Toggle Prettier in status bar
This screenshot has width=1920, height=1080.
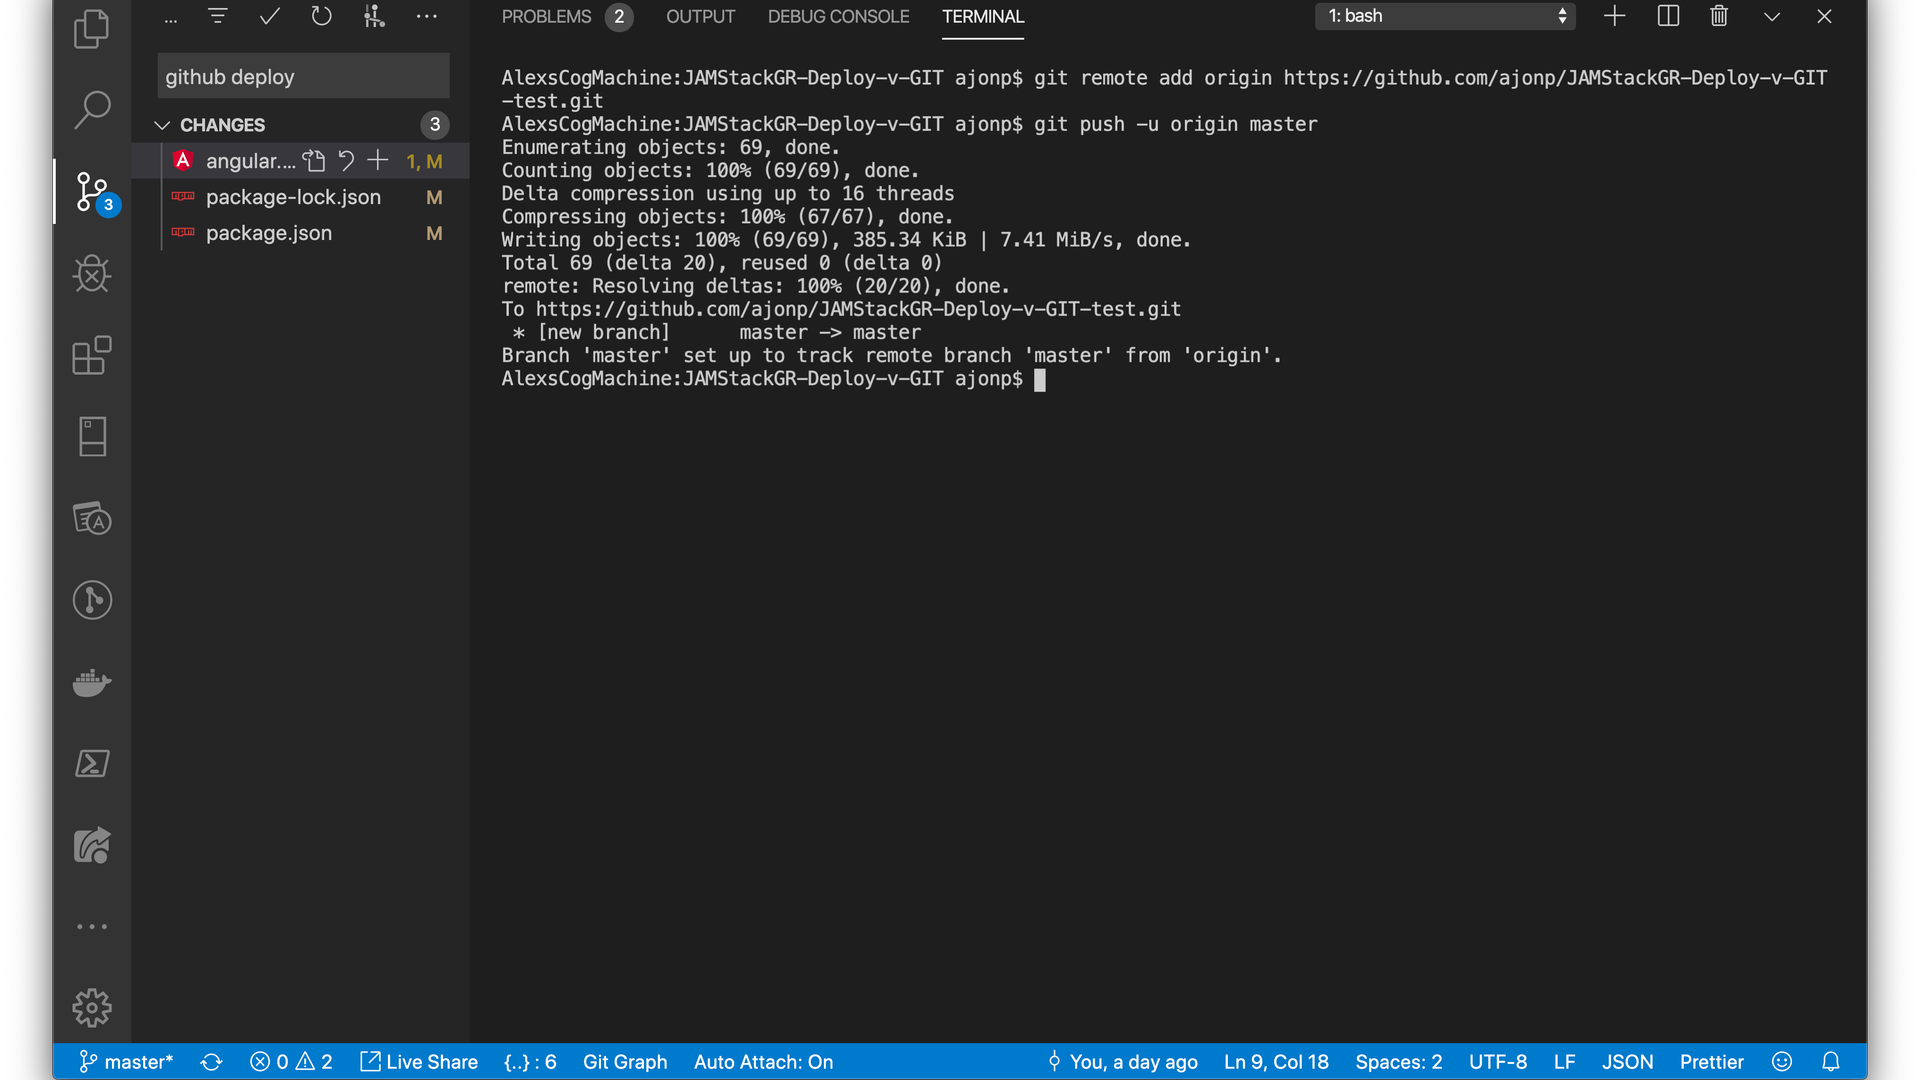tap(1711, 1062)
